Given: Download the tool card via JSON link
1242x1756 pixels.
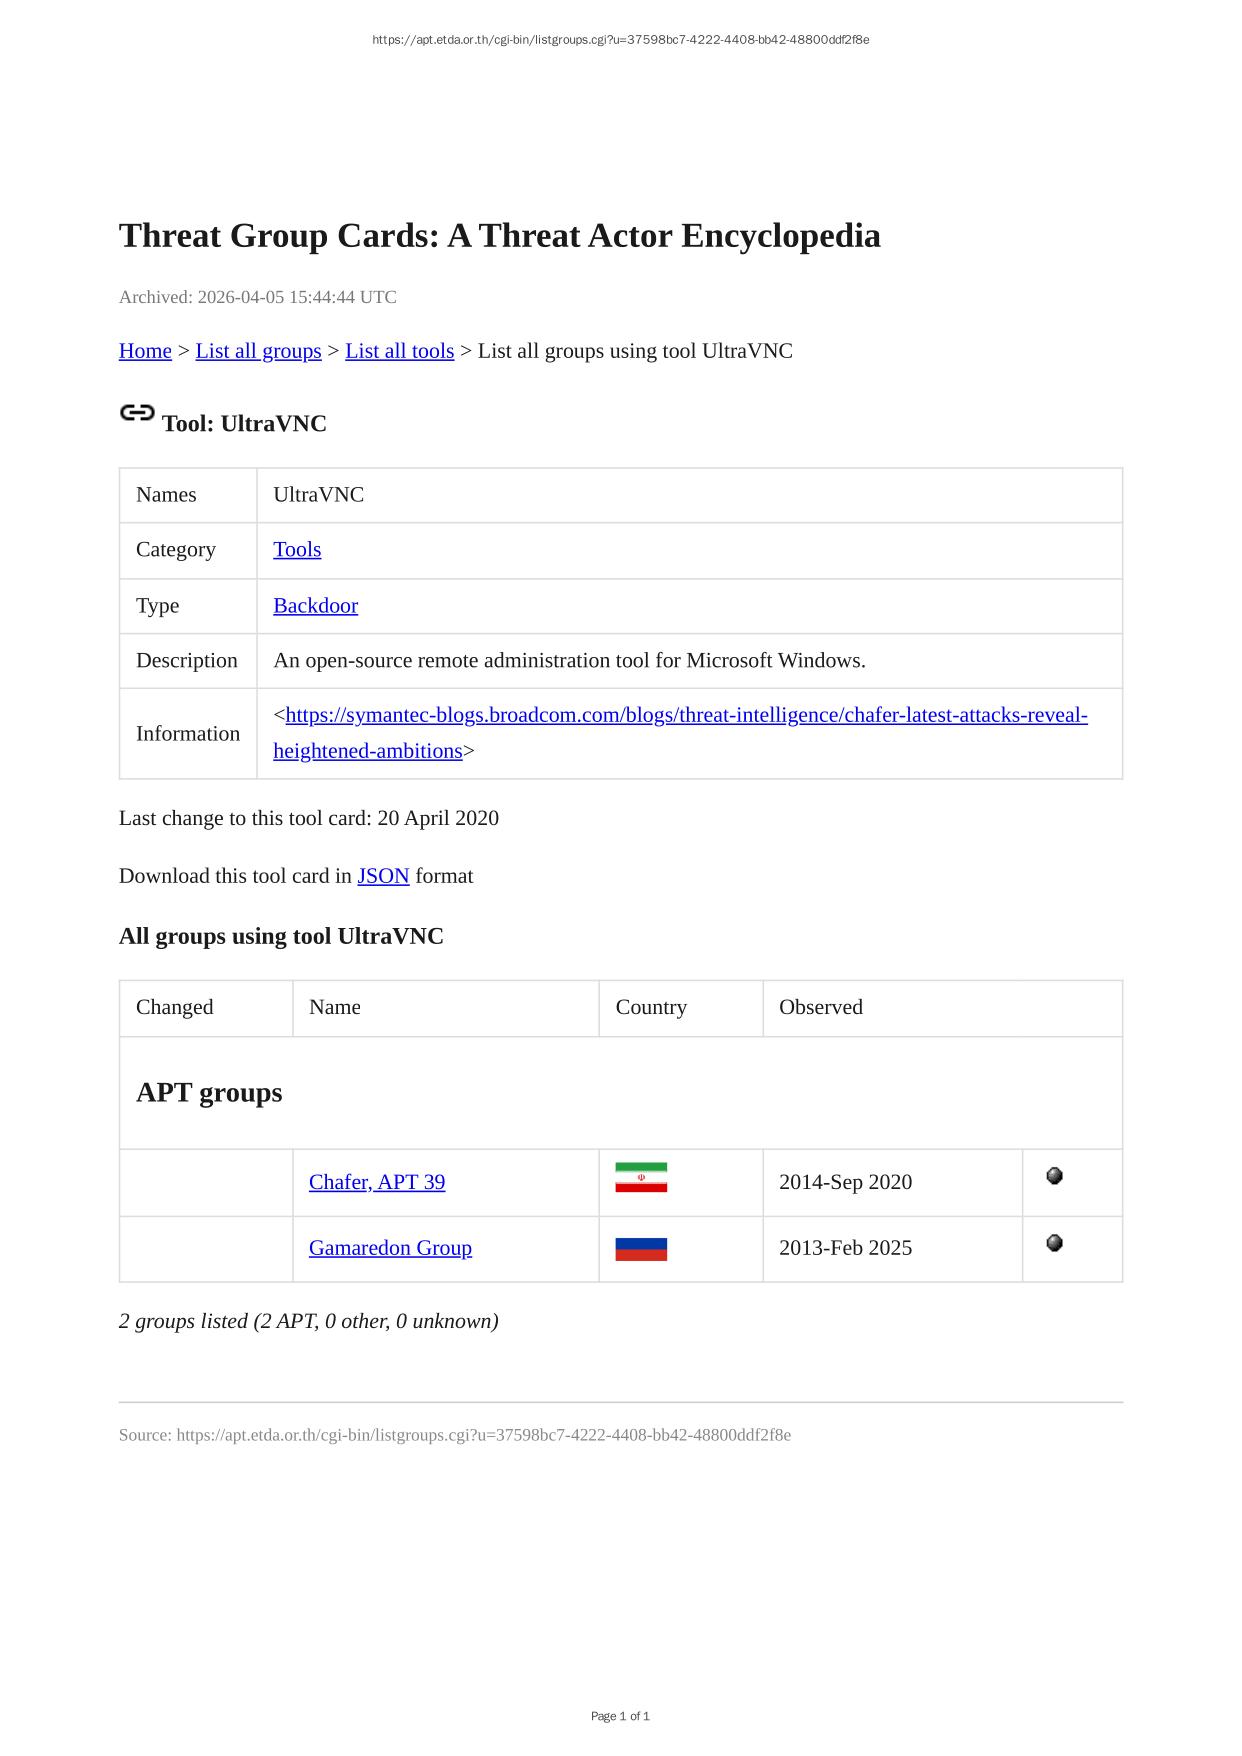Looking at the screenshot, I should (383, 876).
